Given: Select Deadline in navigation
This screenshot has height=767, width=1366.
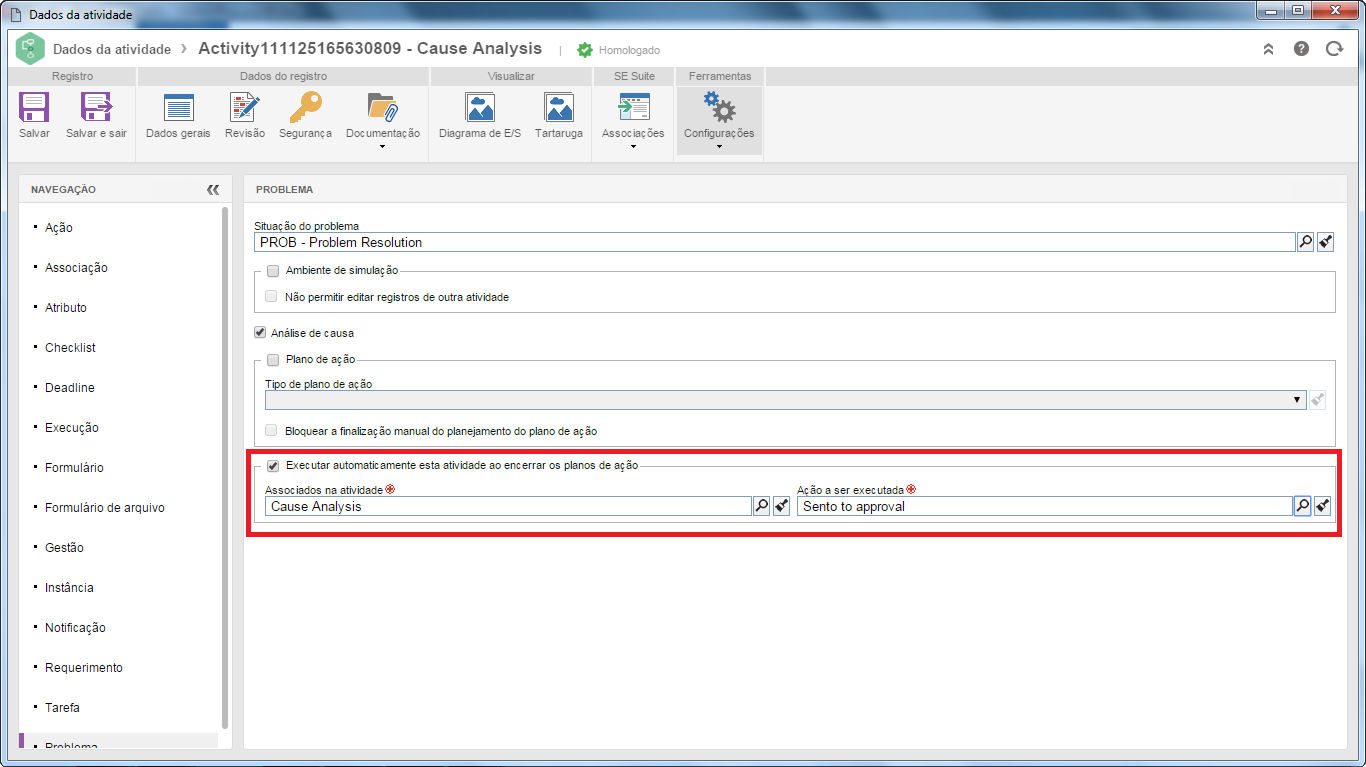Looking at the screenshot, I should point(70,387).
